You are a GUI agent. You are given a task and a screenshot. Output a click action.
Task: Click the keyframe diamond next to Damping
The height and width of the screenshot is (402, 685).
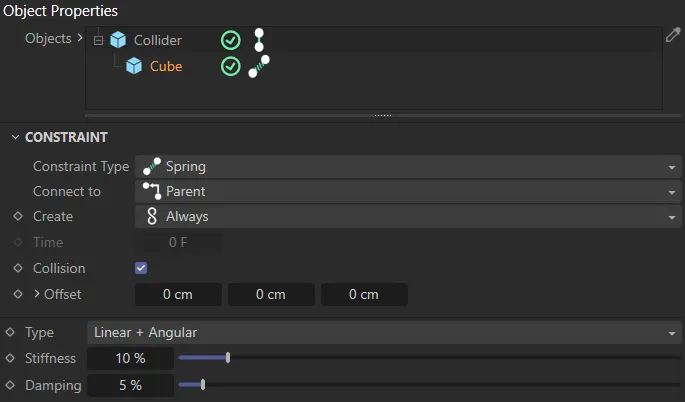click(10, 384)
